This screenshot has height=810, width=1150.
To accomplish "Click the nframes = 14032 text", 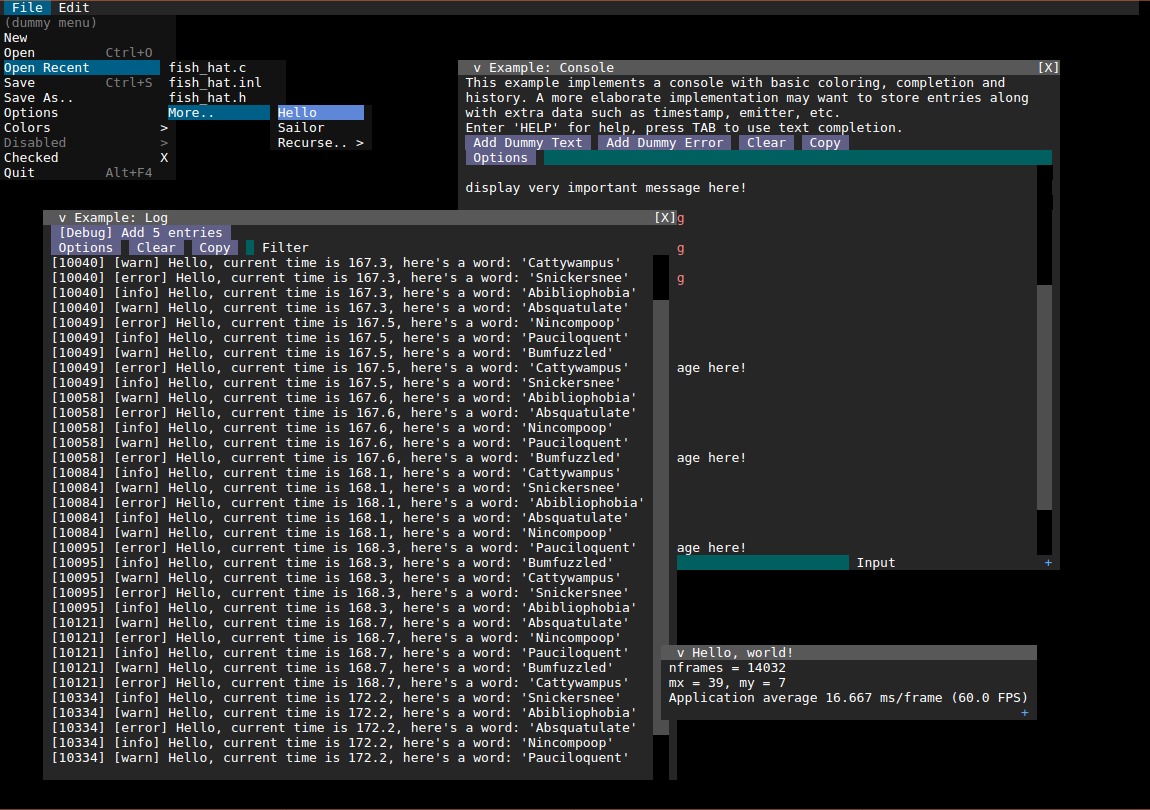I will pyautogui.click(x=727, y=668).
